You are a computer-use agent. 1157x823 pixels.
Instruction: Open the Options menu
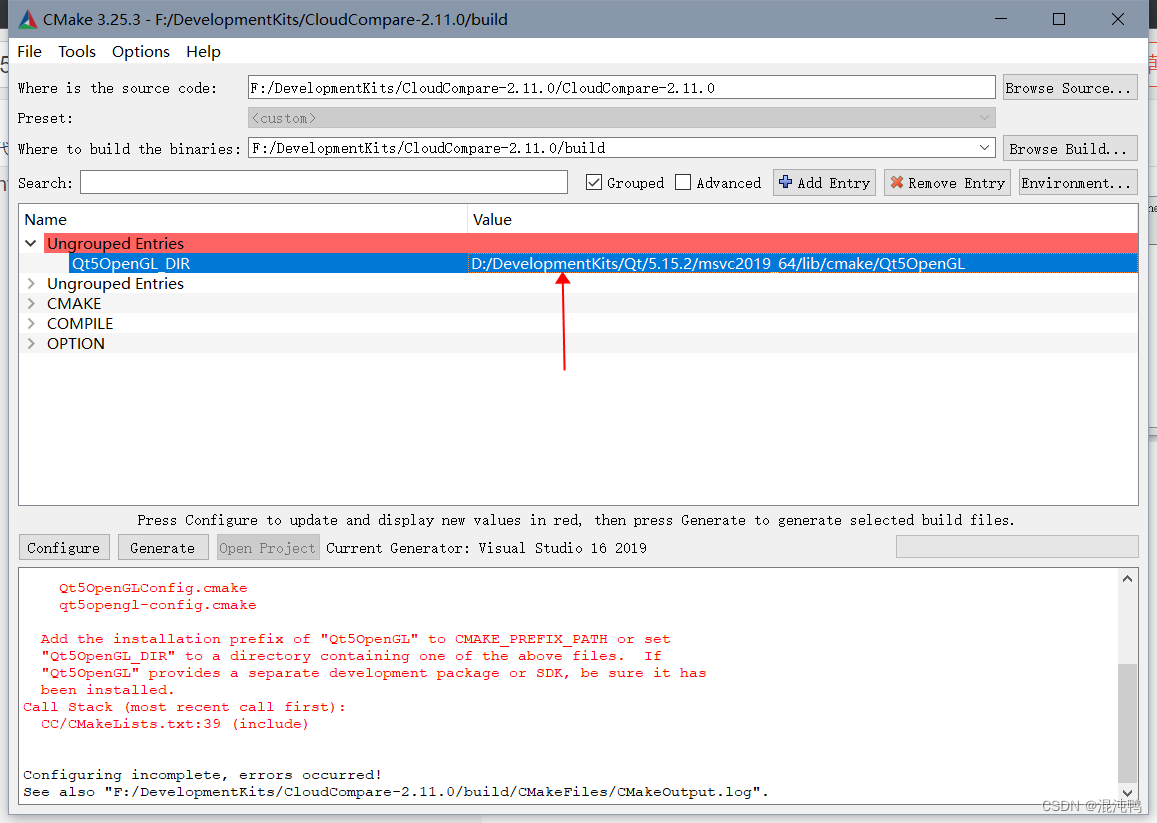[x=141, y=52]
